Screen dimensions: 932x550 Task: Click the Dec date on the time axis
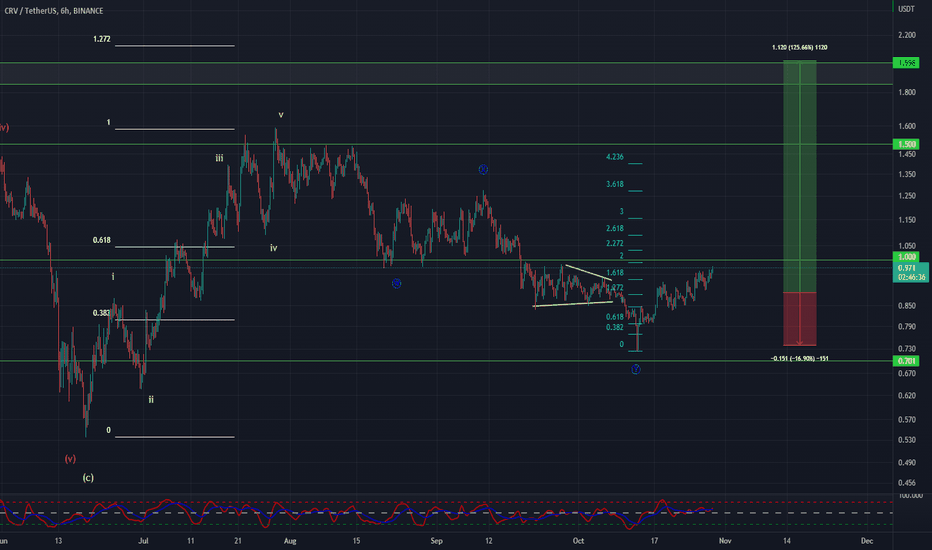[867, 540]
